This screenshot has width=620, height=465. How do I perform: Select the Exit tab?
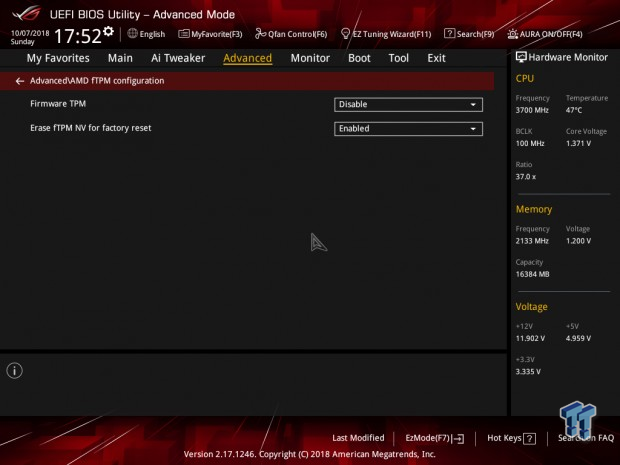tap(436, 58)
